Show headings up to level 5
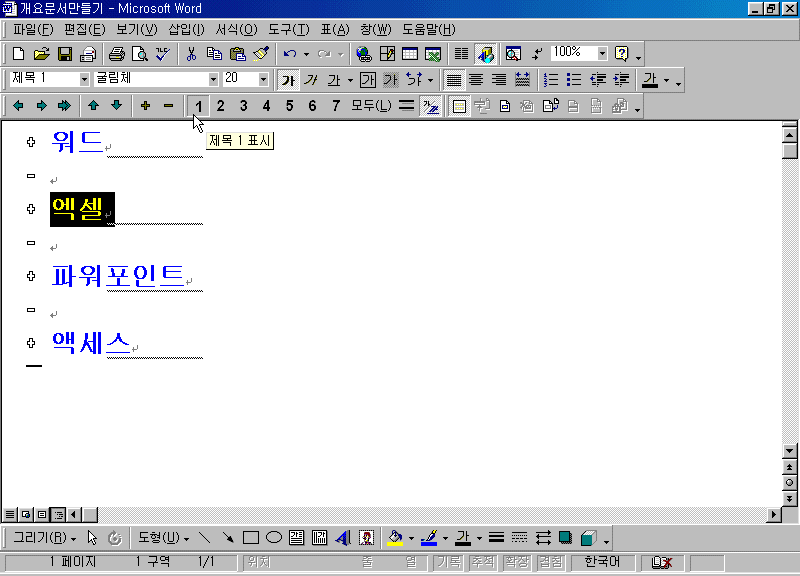This screenshot has width=800, height=576. tap(289, 106)
